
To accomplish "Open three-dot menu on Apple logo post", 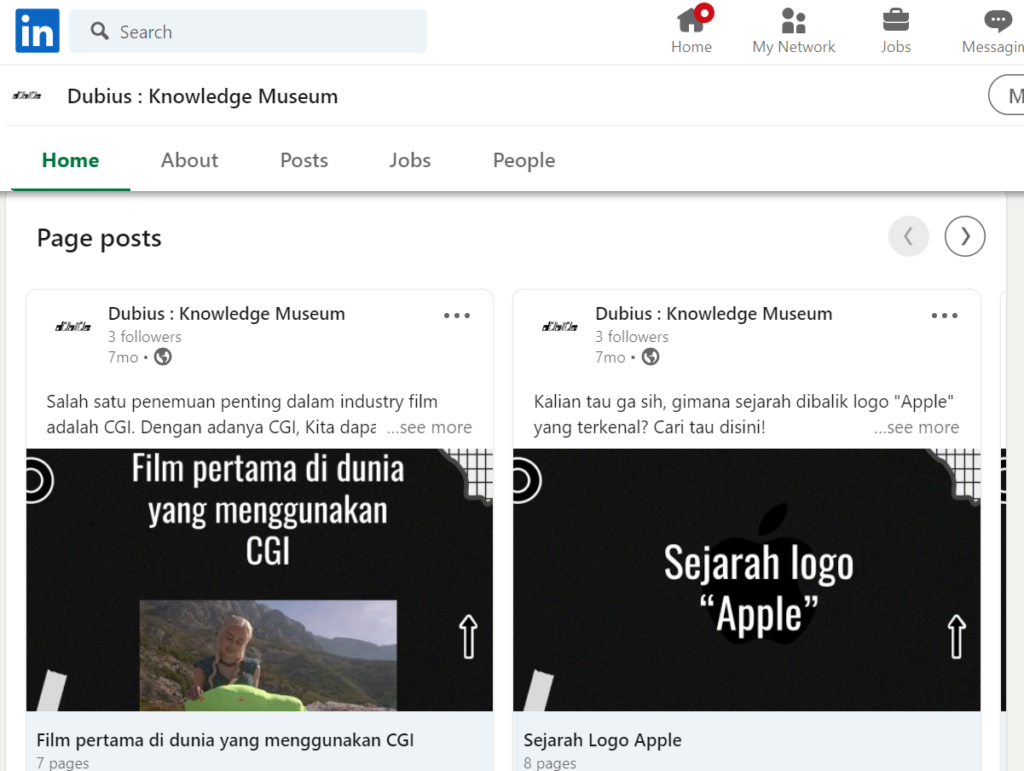I will pos(944,316).
